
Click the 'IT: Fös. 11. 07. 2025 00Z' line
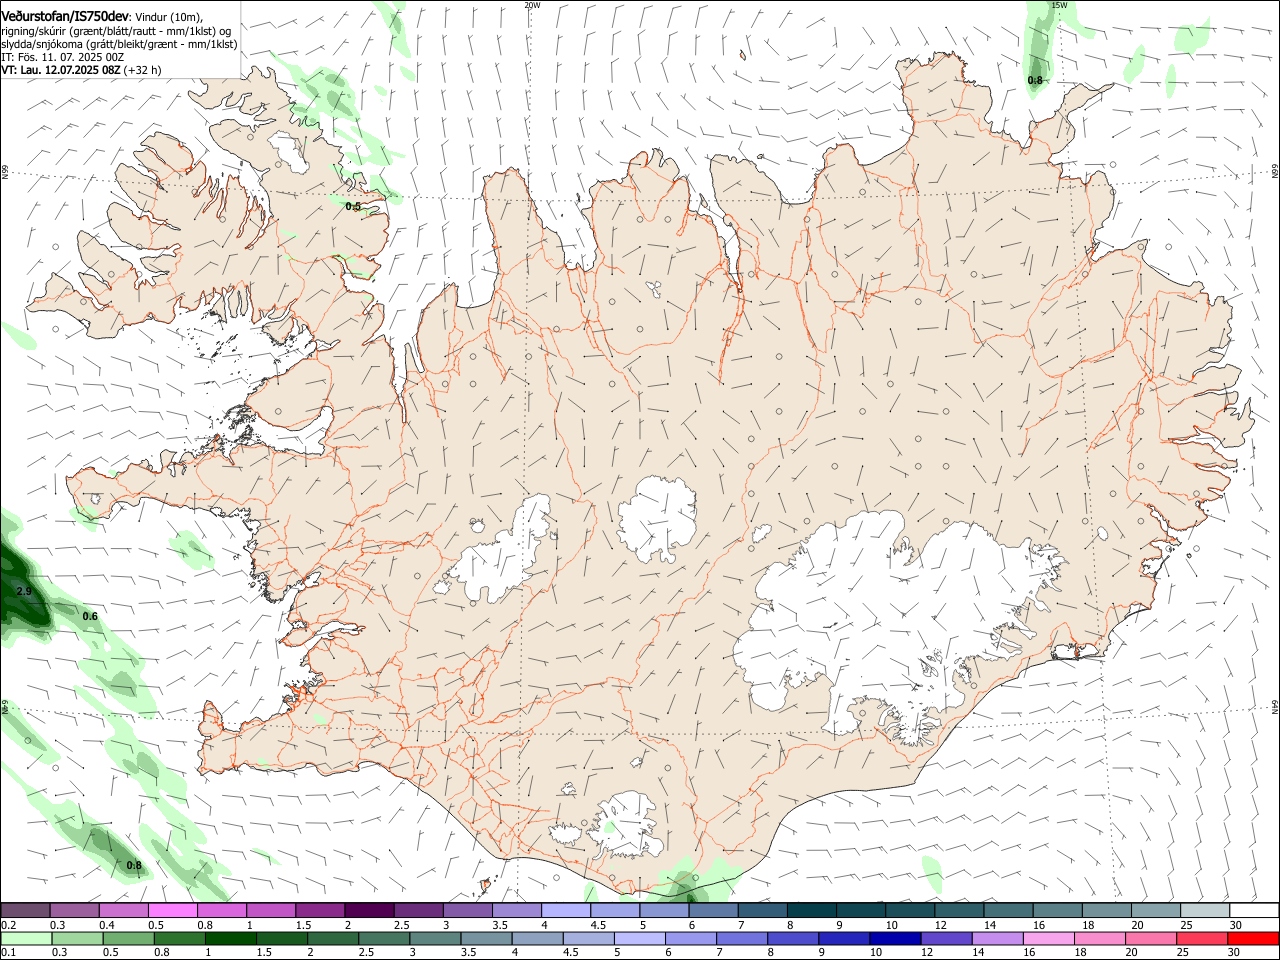(62, 58)
